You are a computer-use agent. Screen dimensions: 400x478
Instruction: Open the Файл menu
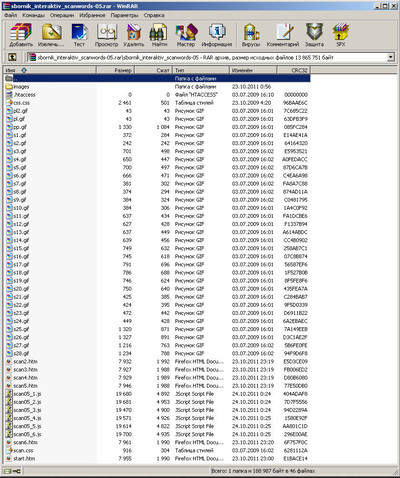[x=10, y=15]
